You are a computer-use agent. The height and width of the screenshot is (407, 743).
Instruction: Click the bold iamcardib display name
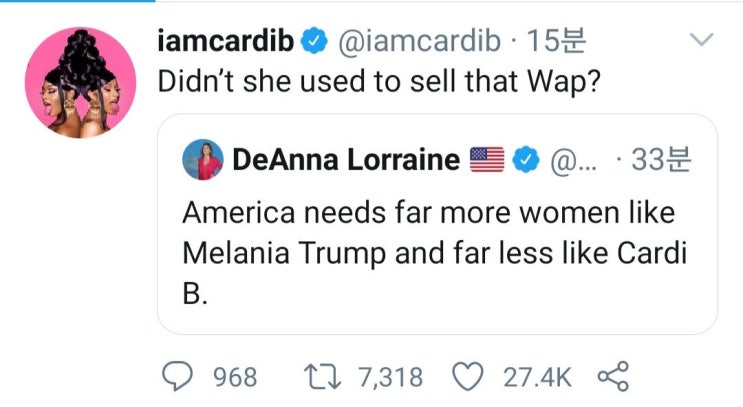point(226,40)
